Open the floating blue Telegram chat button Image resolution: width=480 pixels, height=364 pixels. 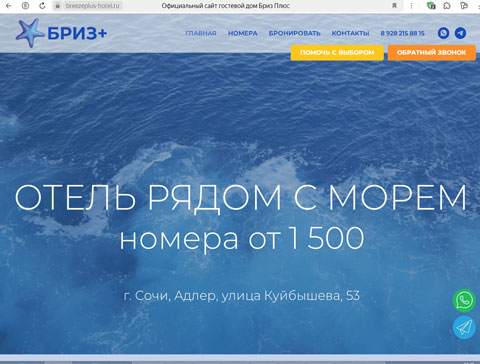(464, 327)
